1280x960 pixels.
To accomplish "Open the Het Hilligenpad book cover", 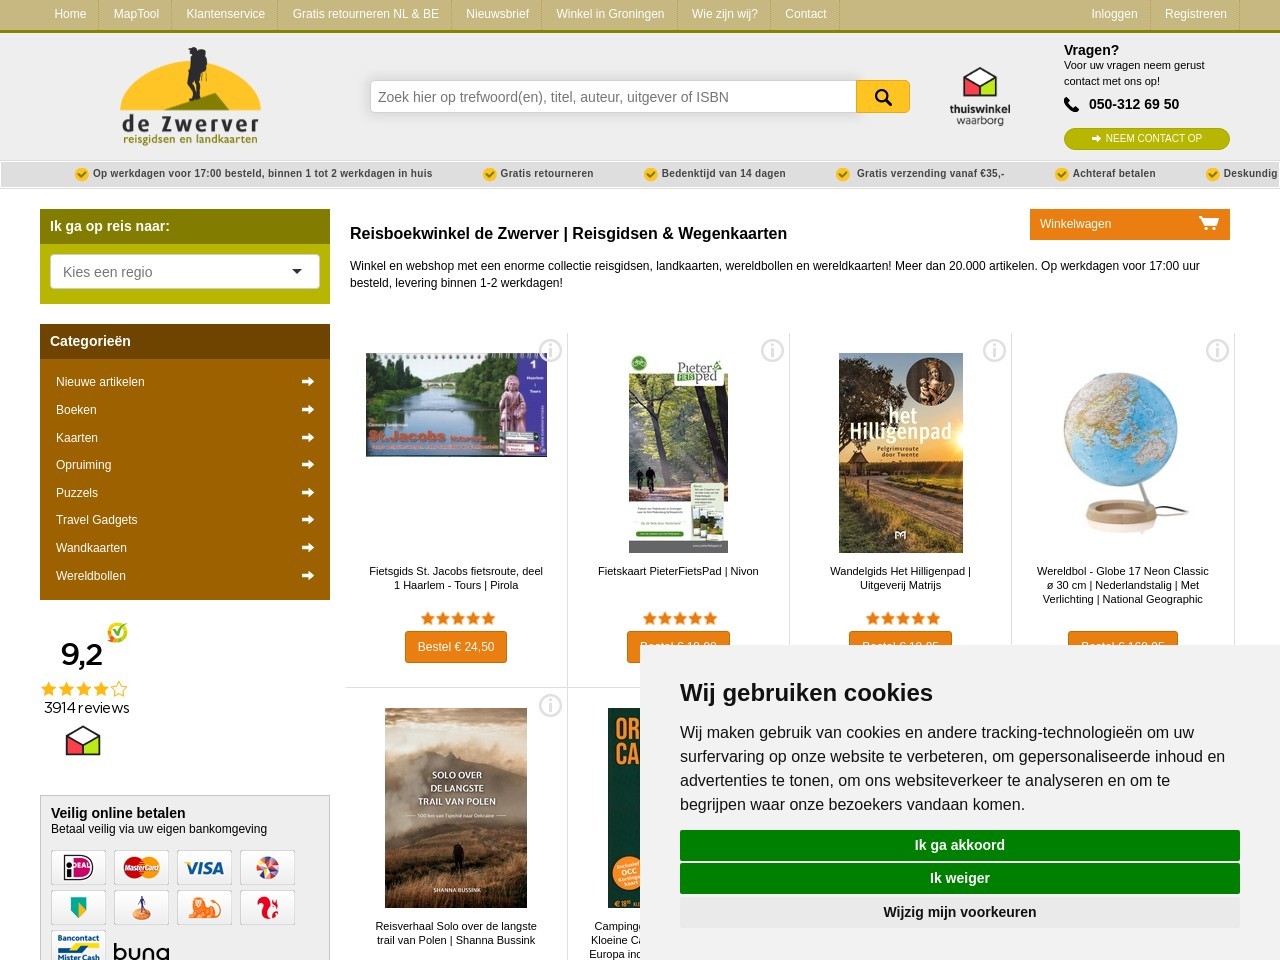I will click(901, 453).
